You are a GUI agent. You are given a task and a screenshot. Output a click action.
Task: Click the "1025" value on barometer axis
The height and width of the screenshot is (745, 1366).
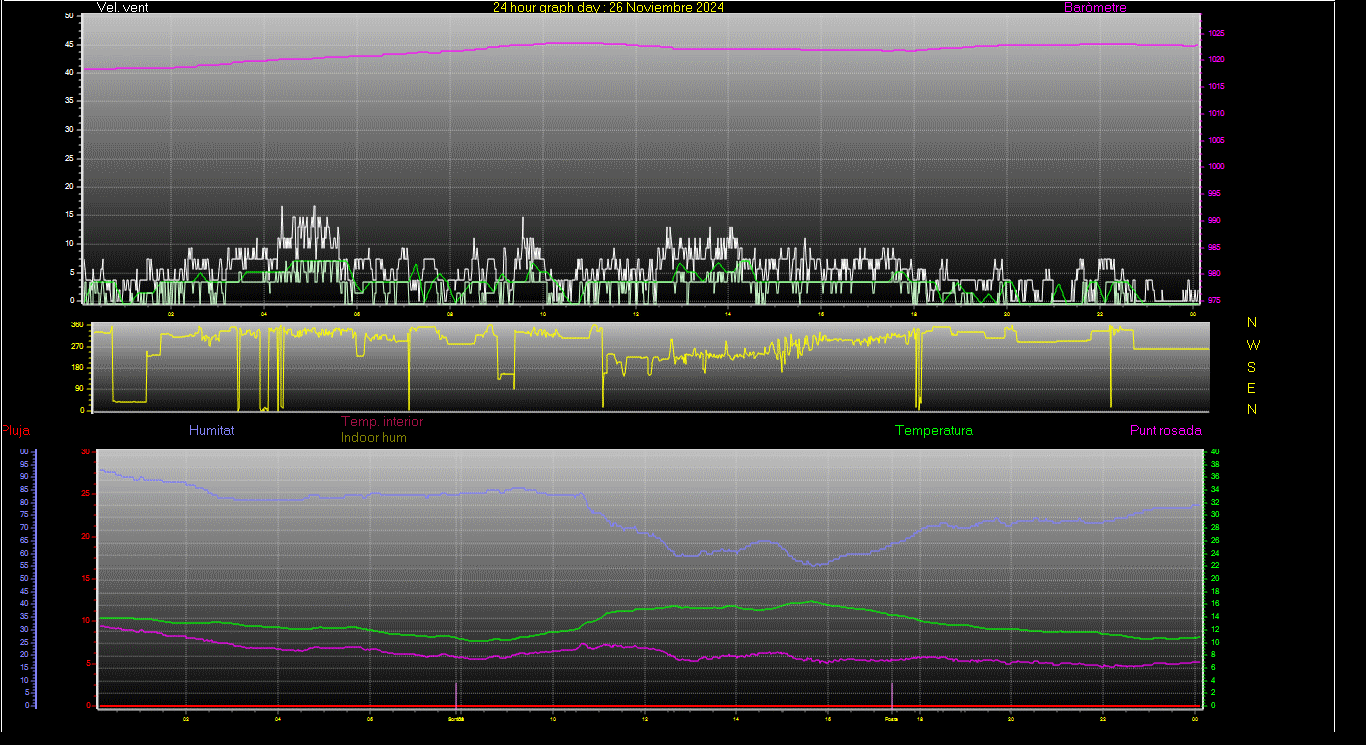1216,33
